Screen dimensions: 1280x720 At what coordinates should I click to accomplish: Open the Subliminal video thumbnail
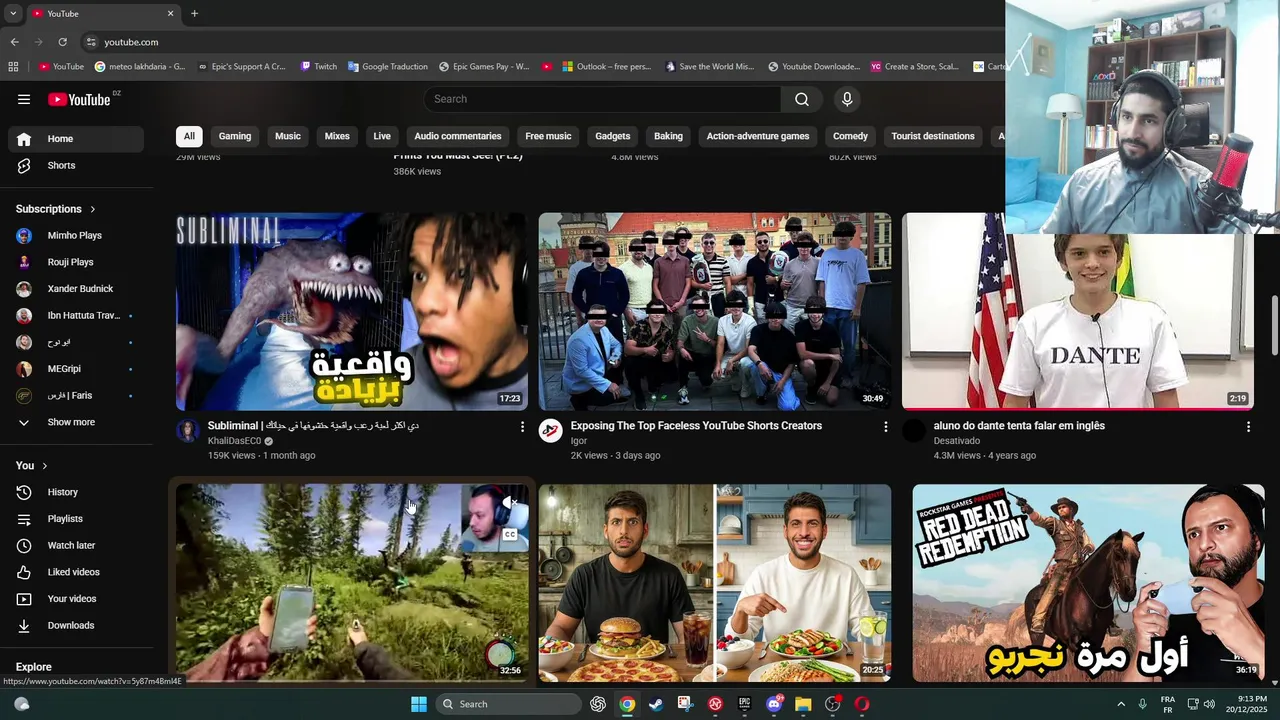(x=352, y=311)
